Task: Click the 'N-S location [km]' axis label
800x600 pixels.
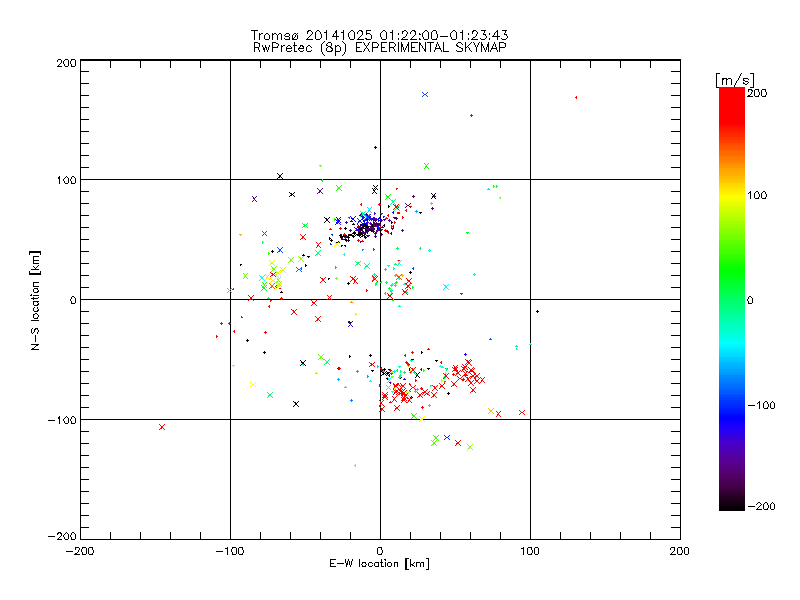Action: pyautogui.click(x=35, y=301)
